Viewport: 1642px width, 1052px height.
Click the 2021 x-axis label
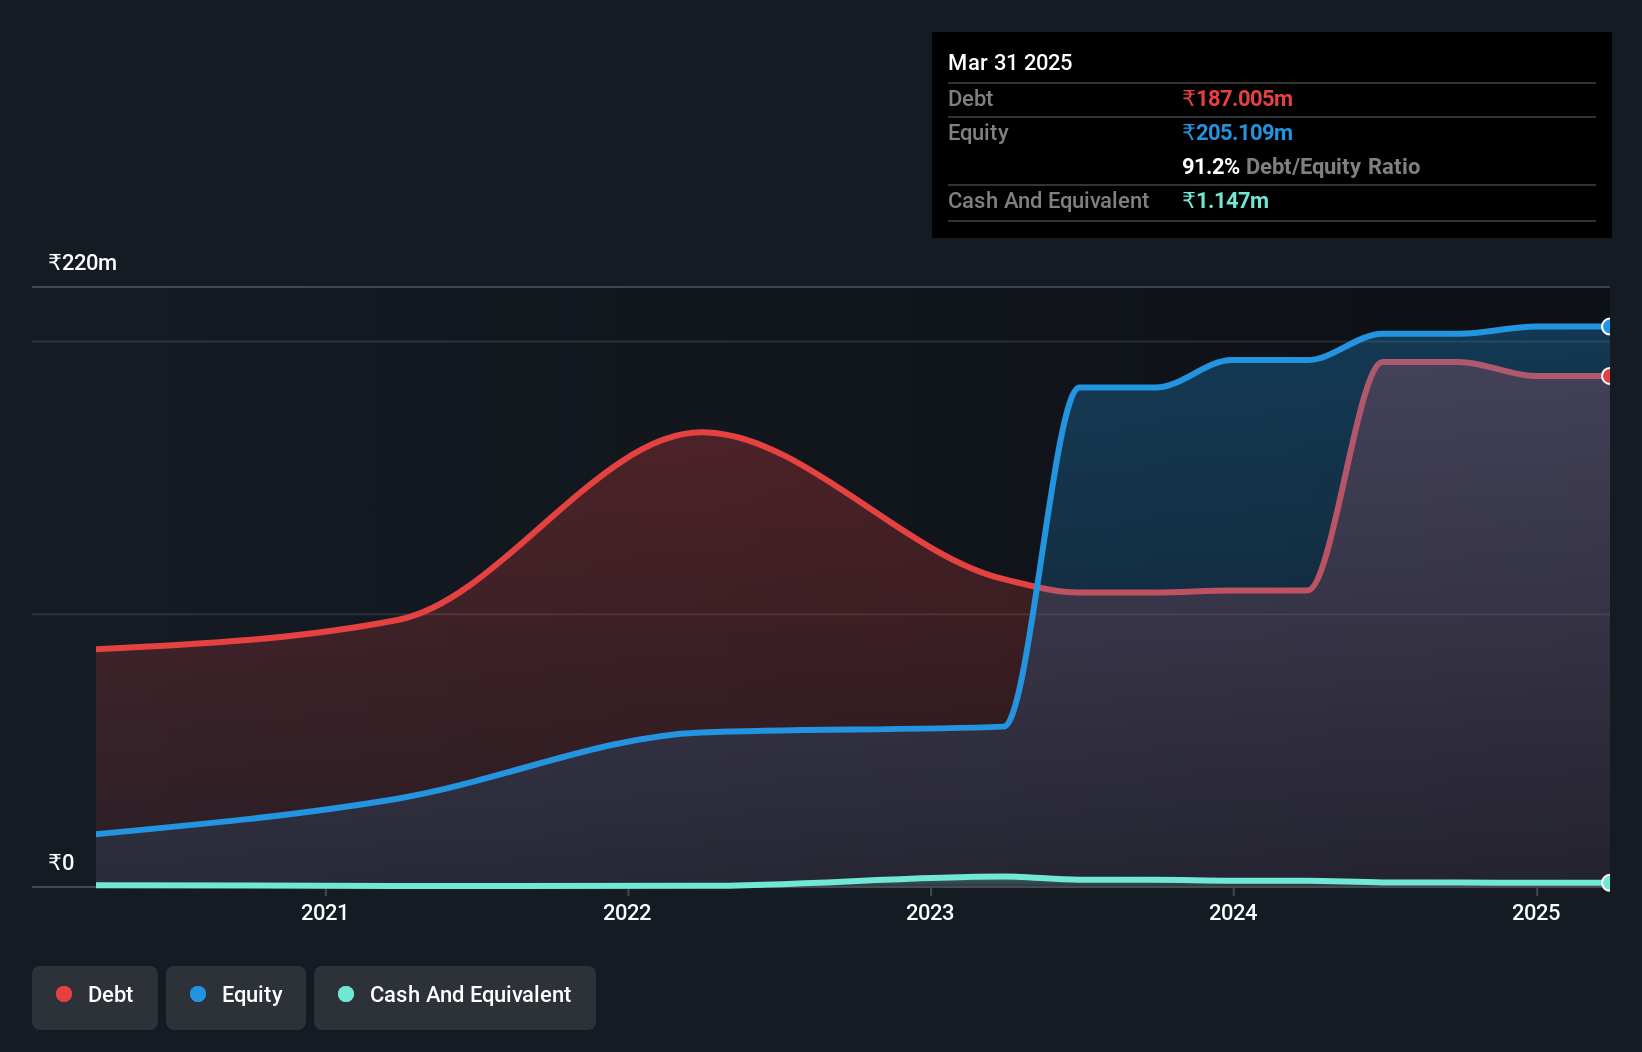[325, 912]
